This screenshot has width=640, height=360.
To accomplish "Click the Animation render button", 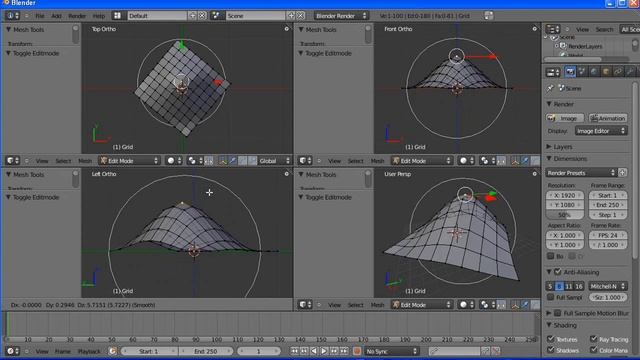I will 608,118.
